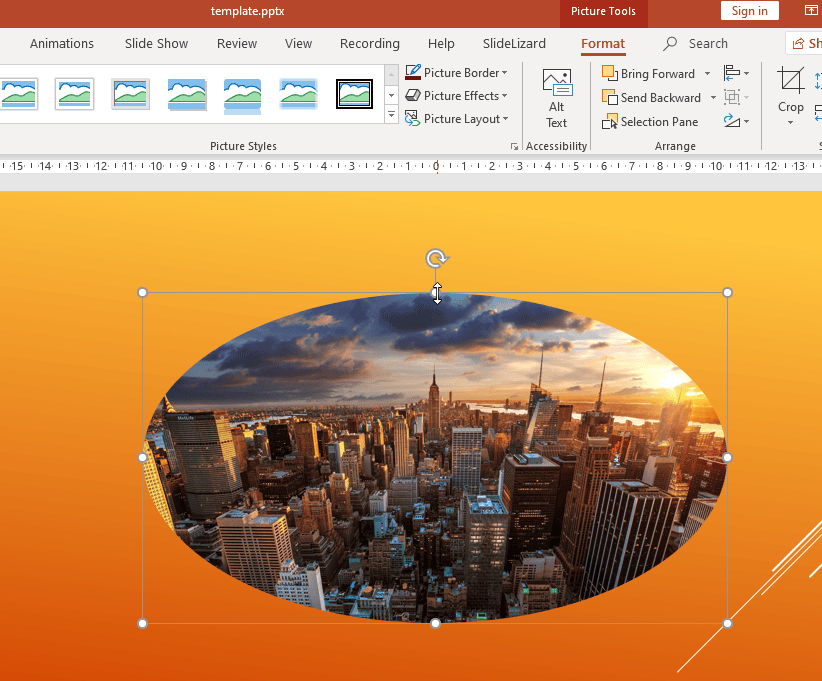Open the Picture Border dropdown arrow
Viewport: 822px width, 681px height.
click(x=504, y=73)
